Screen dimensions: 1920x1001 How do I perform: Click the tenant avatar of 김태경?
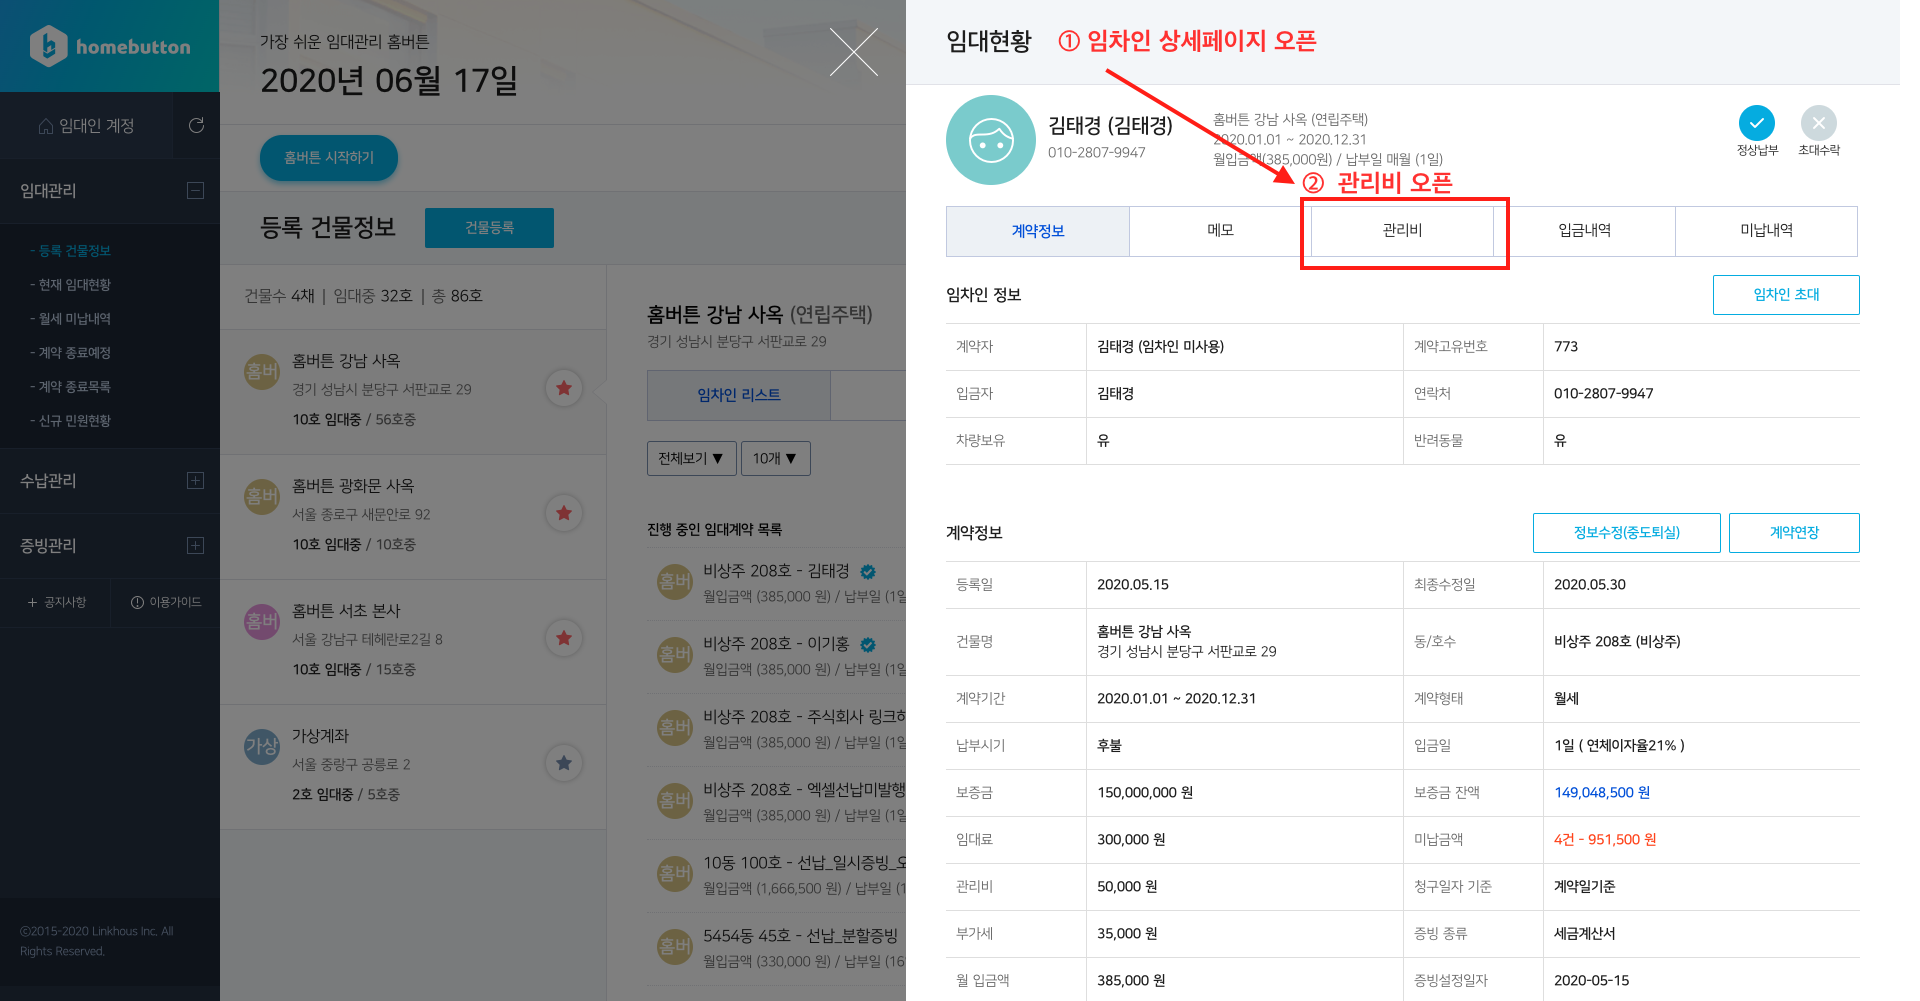point(990,140)
